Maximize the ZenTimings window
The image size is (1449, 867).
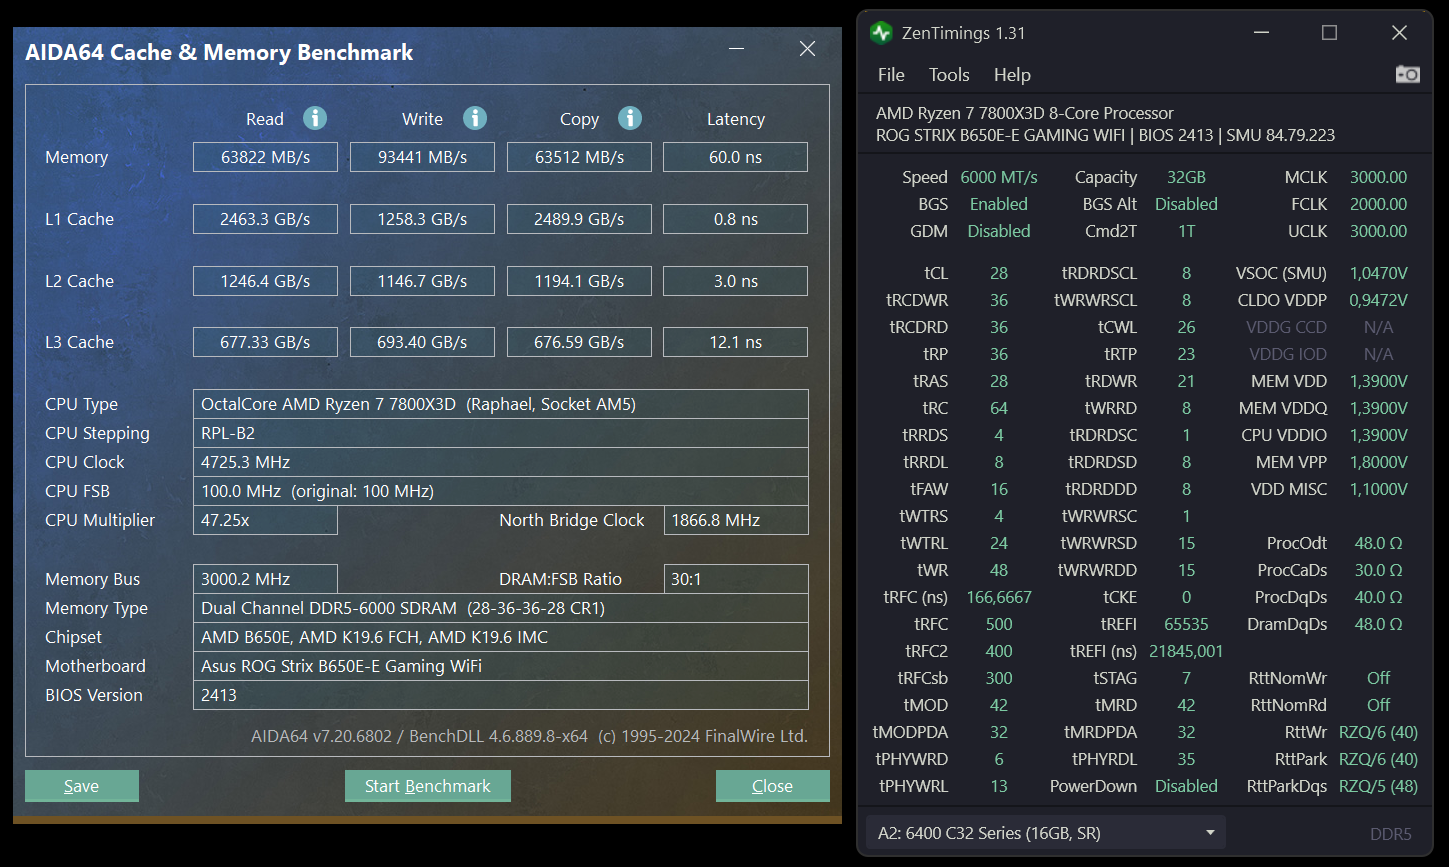[1329, 33]
